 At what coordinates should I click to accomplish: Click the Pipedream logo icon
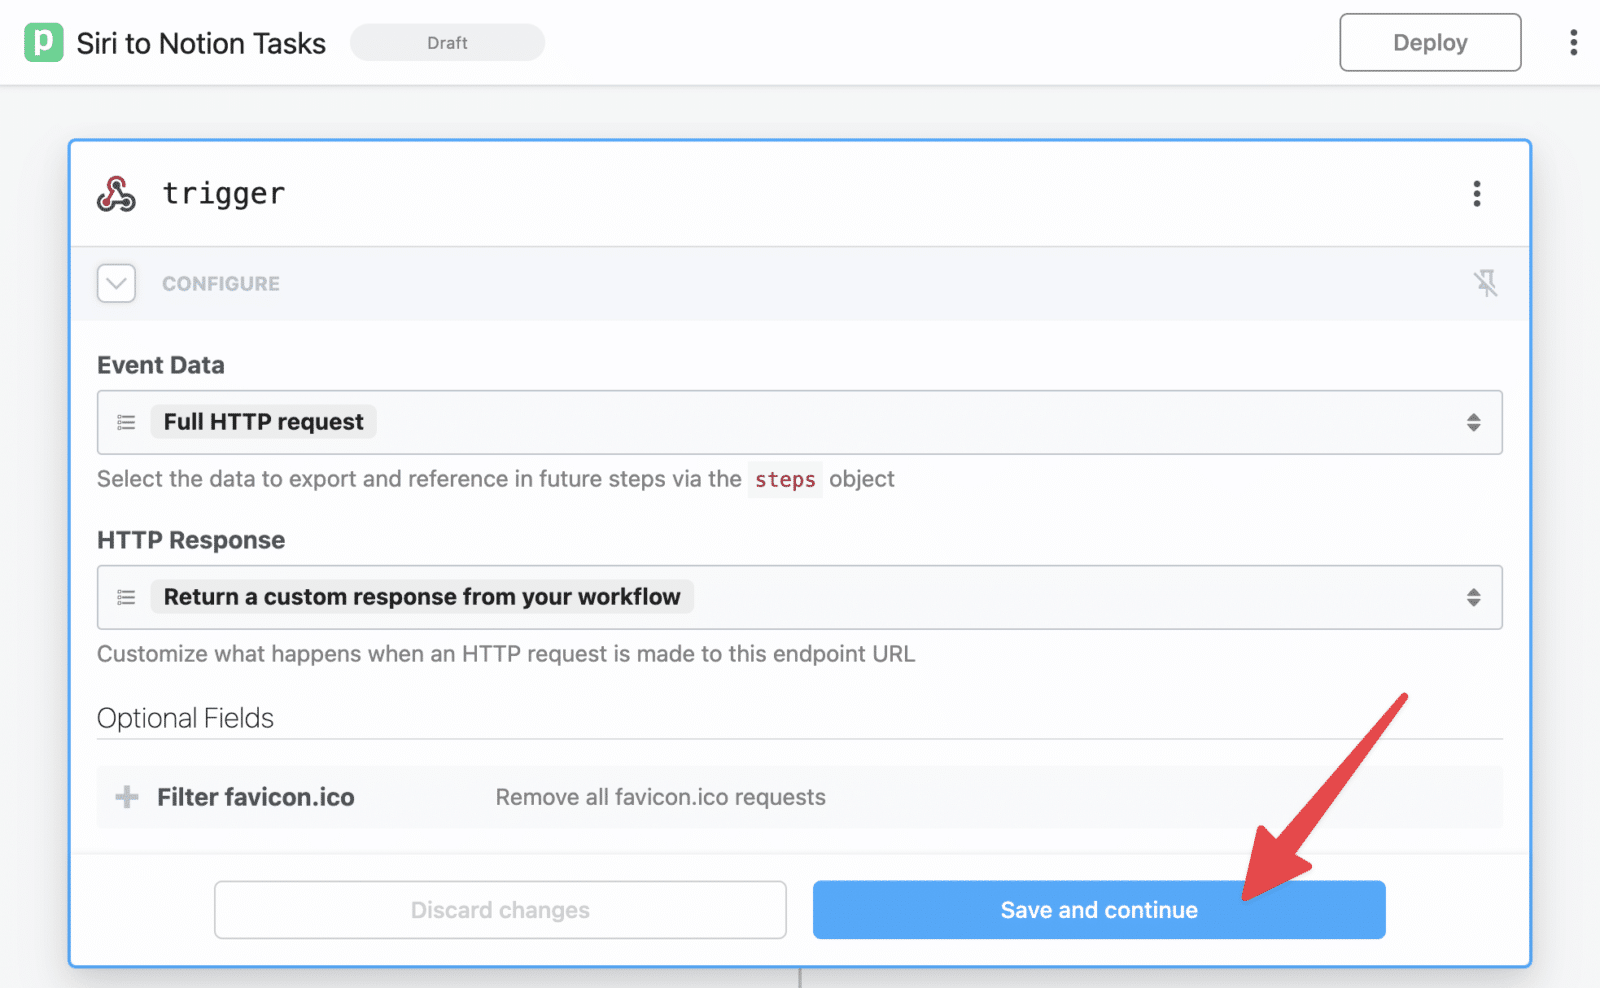(x=42, y=42)
